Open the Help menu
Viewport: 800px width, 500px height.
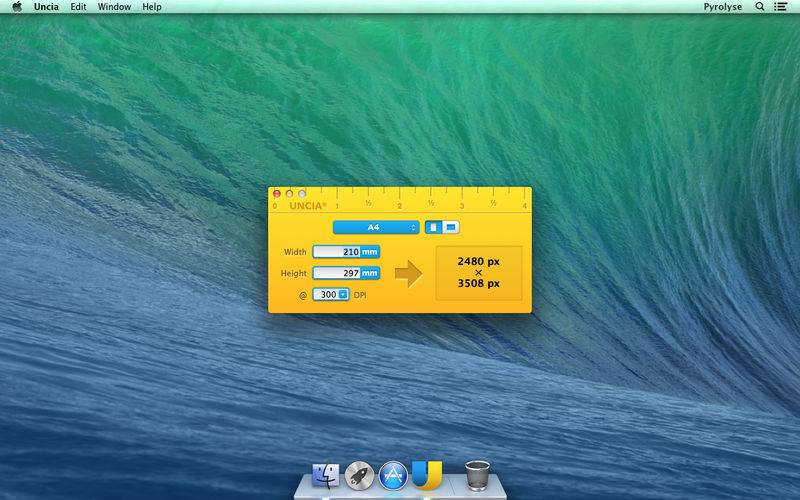click(152, 7)
